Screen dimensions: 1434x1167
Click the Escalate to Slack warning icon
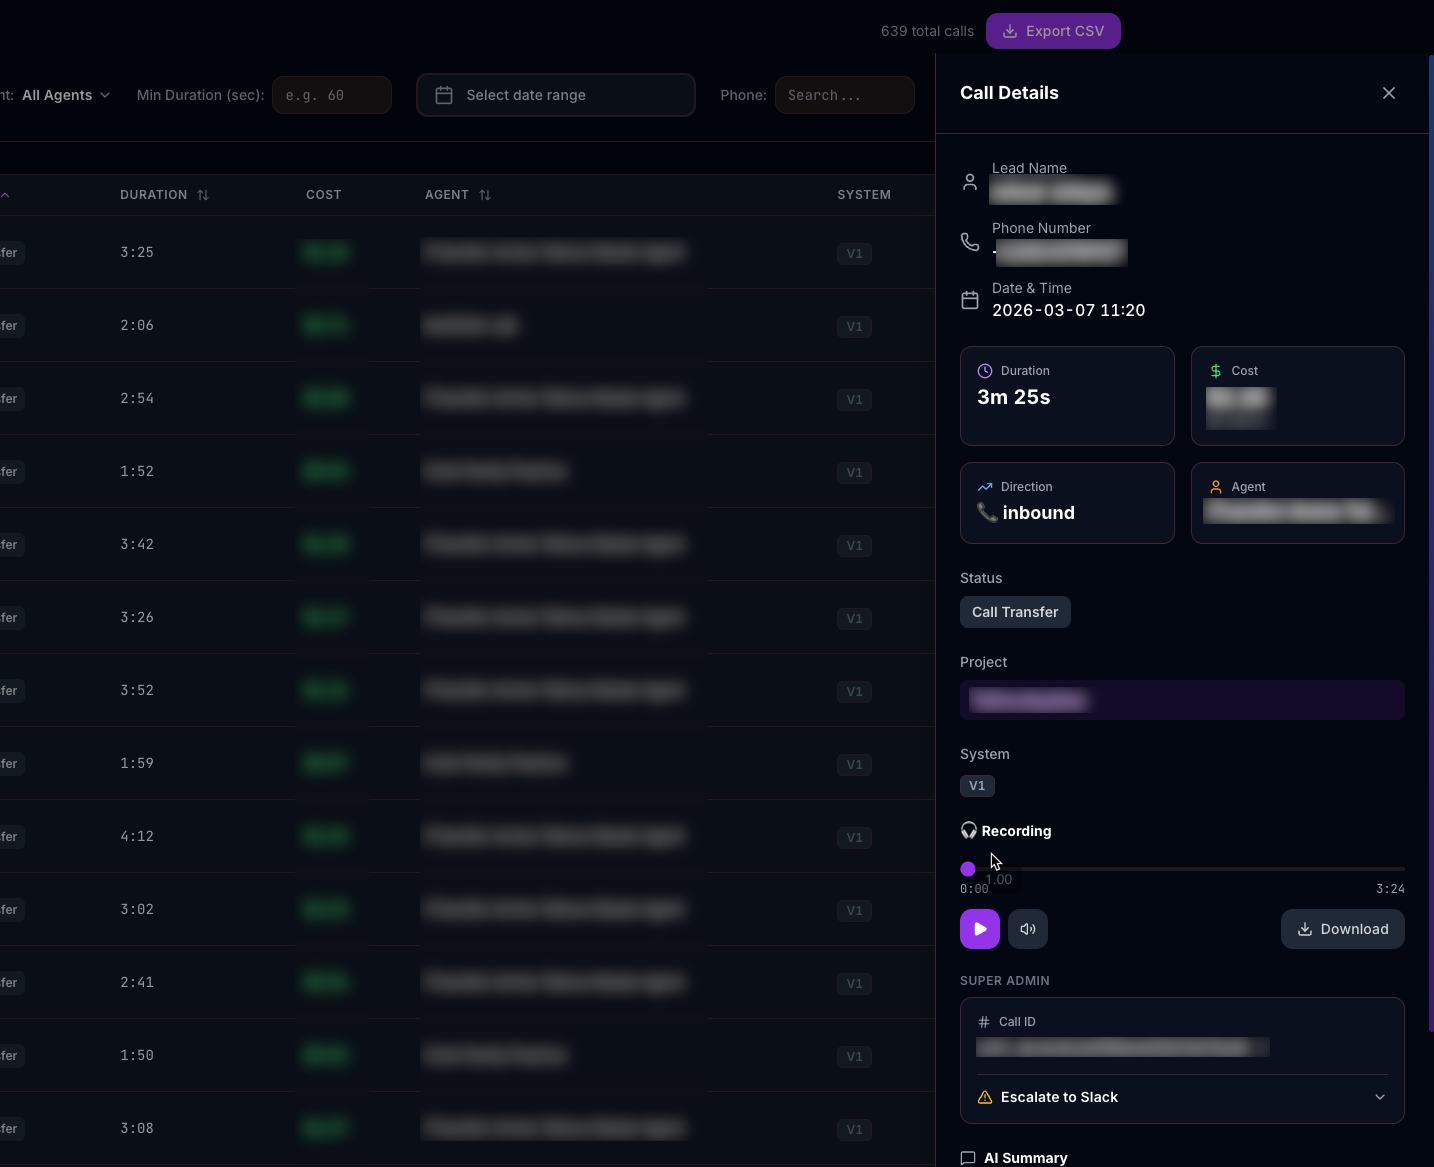tap(985, 1097)
